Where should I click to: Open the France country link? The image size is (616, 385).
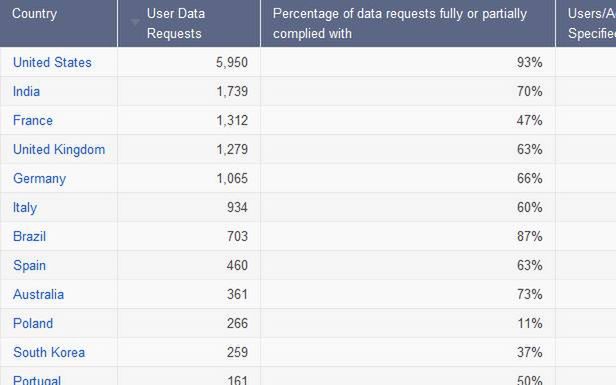[33, 121]
